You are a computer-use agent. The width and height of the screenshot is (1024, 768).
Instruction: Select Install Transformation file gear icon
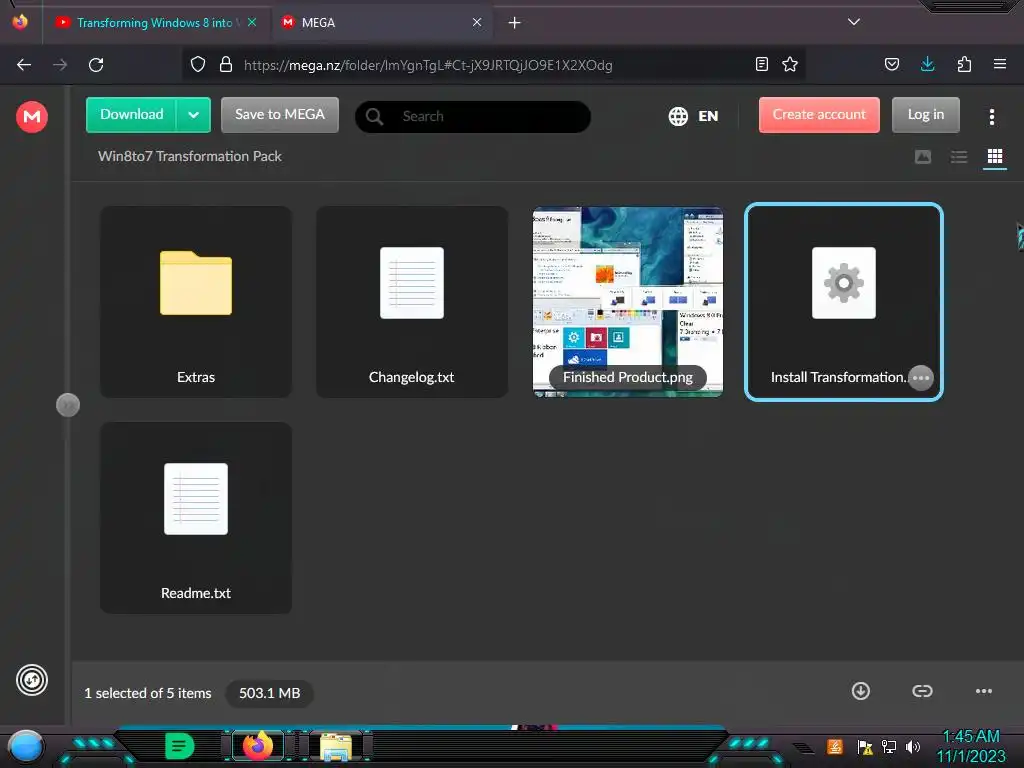pos(844,283)
